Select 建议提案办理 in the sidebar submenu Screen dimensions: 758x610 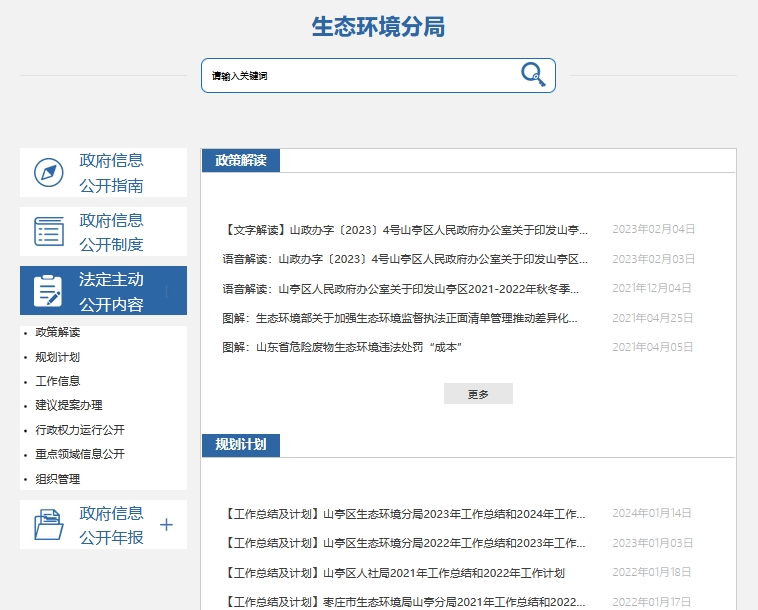69,406
